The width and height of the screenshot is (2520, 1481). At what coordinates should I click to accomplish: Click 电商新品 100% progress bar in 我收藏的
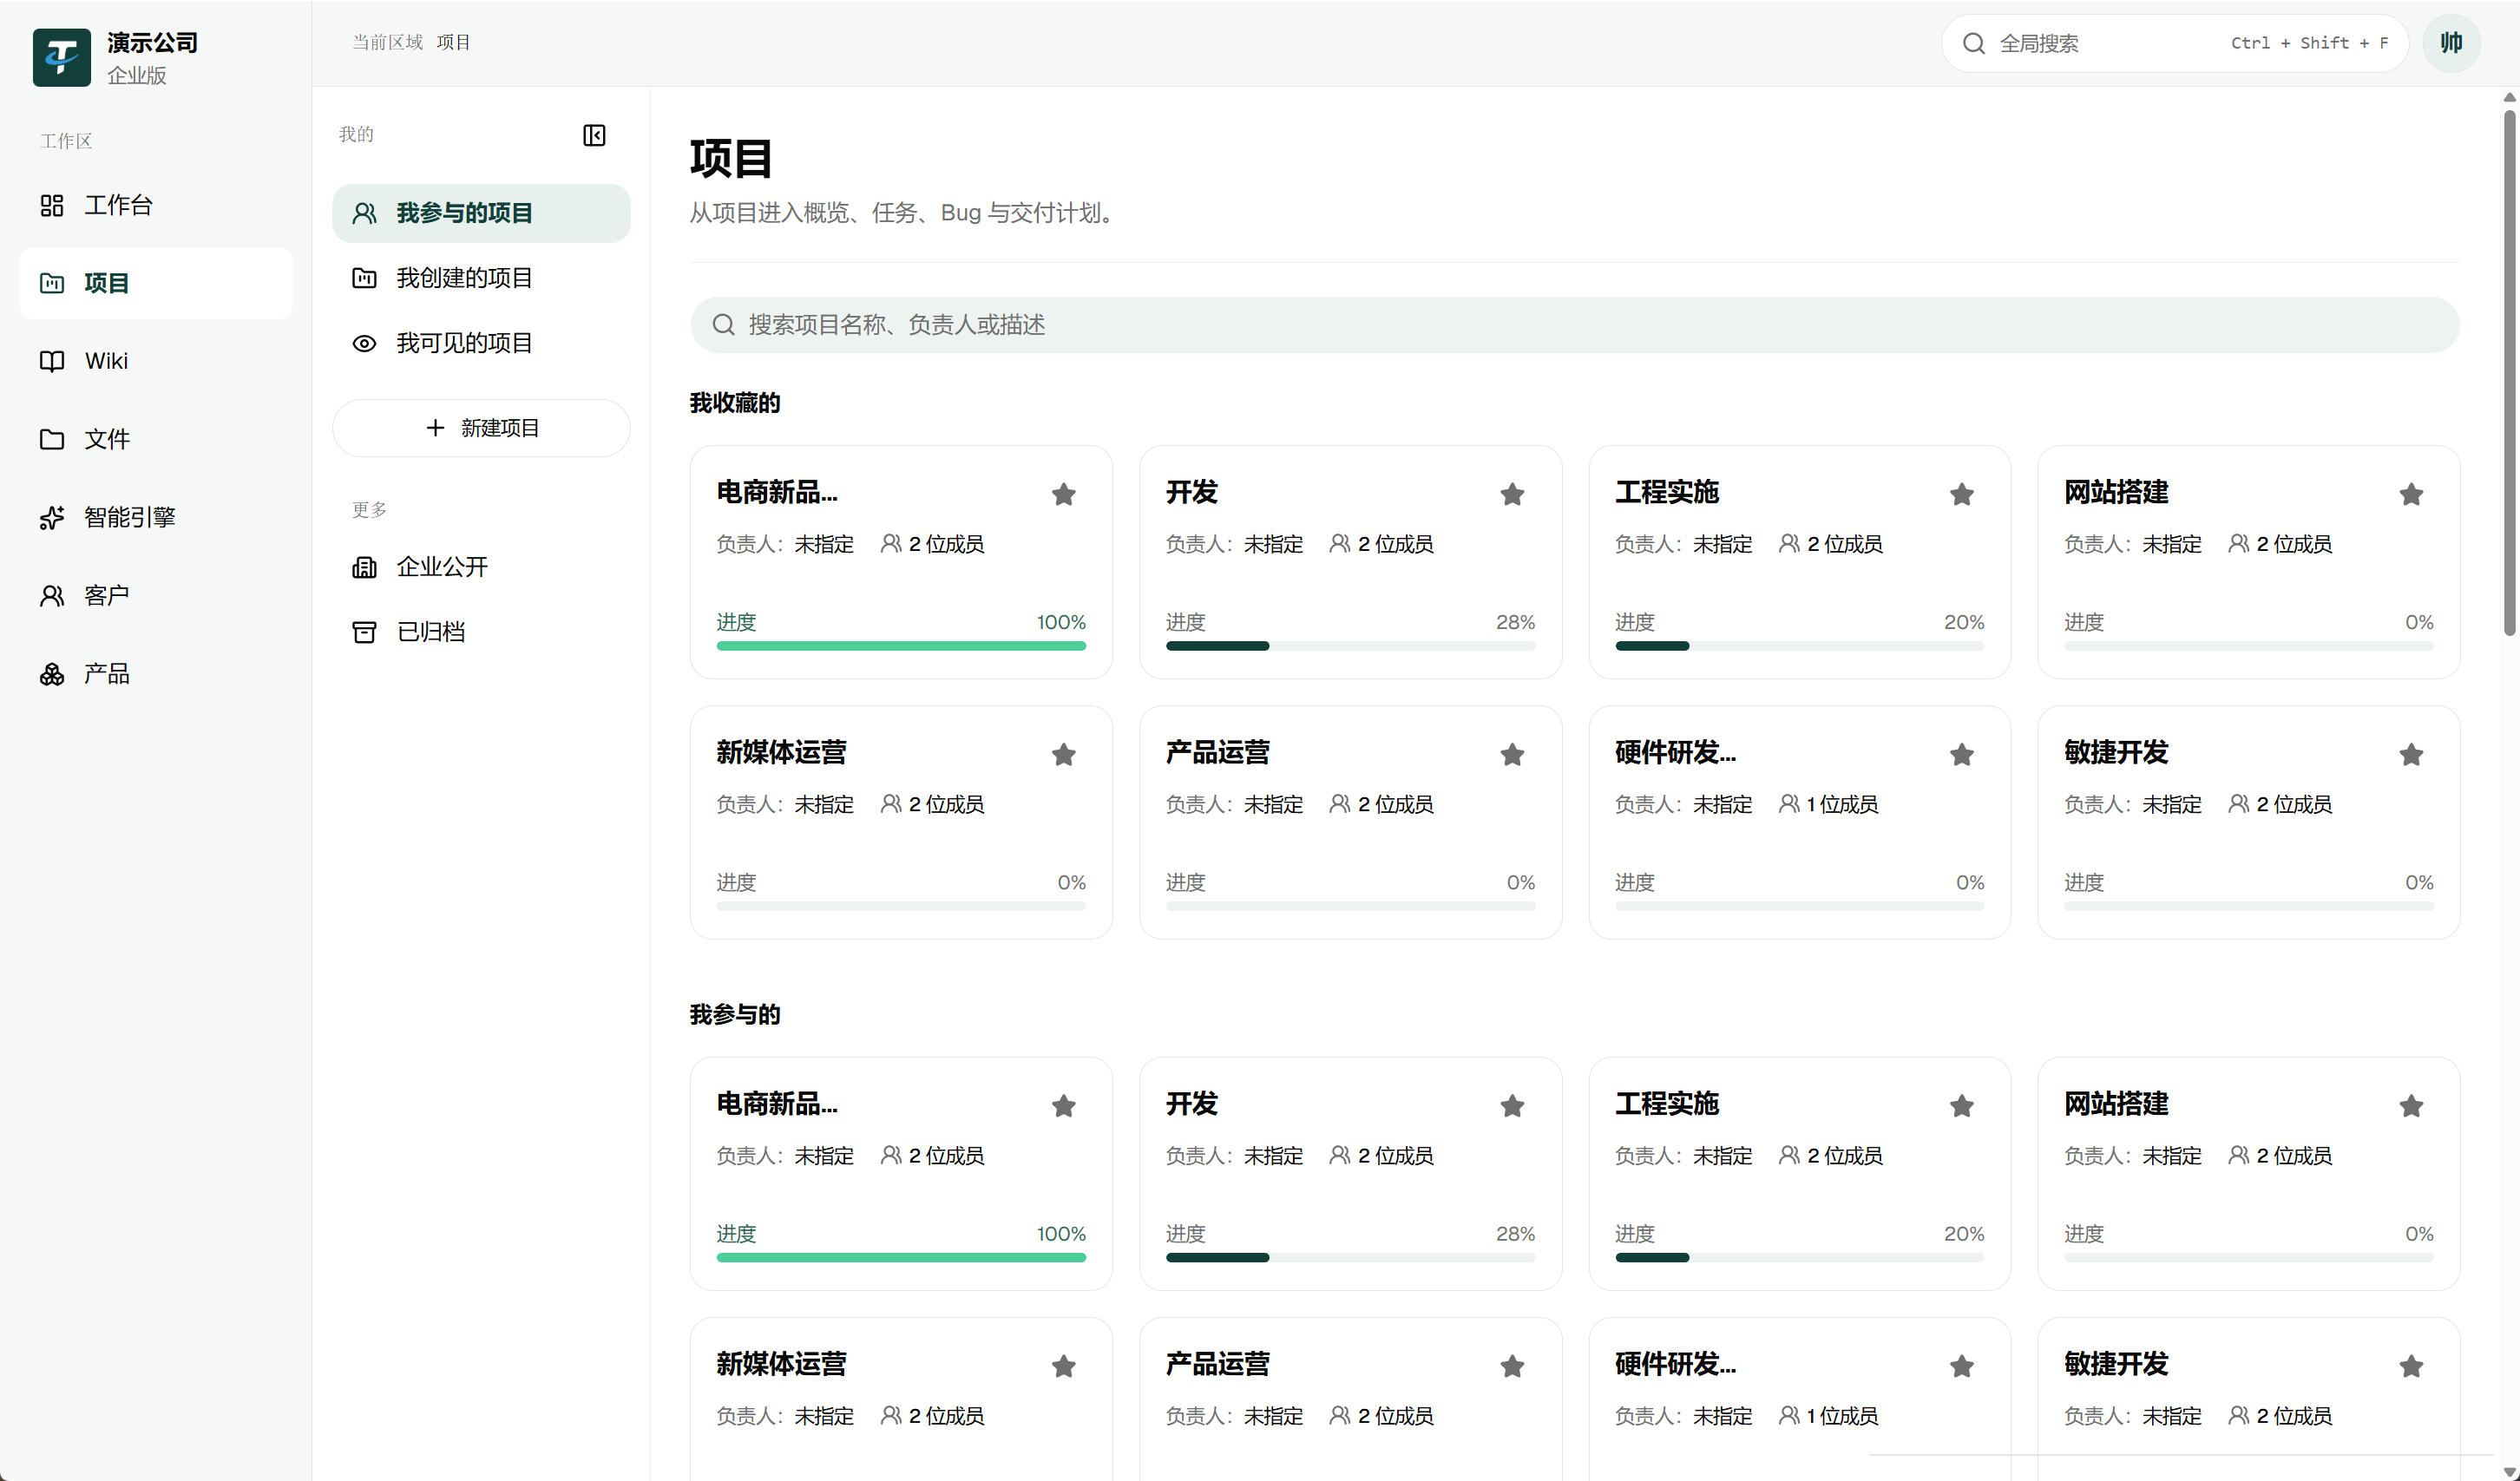(901, 646)
